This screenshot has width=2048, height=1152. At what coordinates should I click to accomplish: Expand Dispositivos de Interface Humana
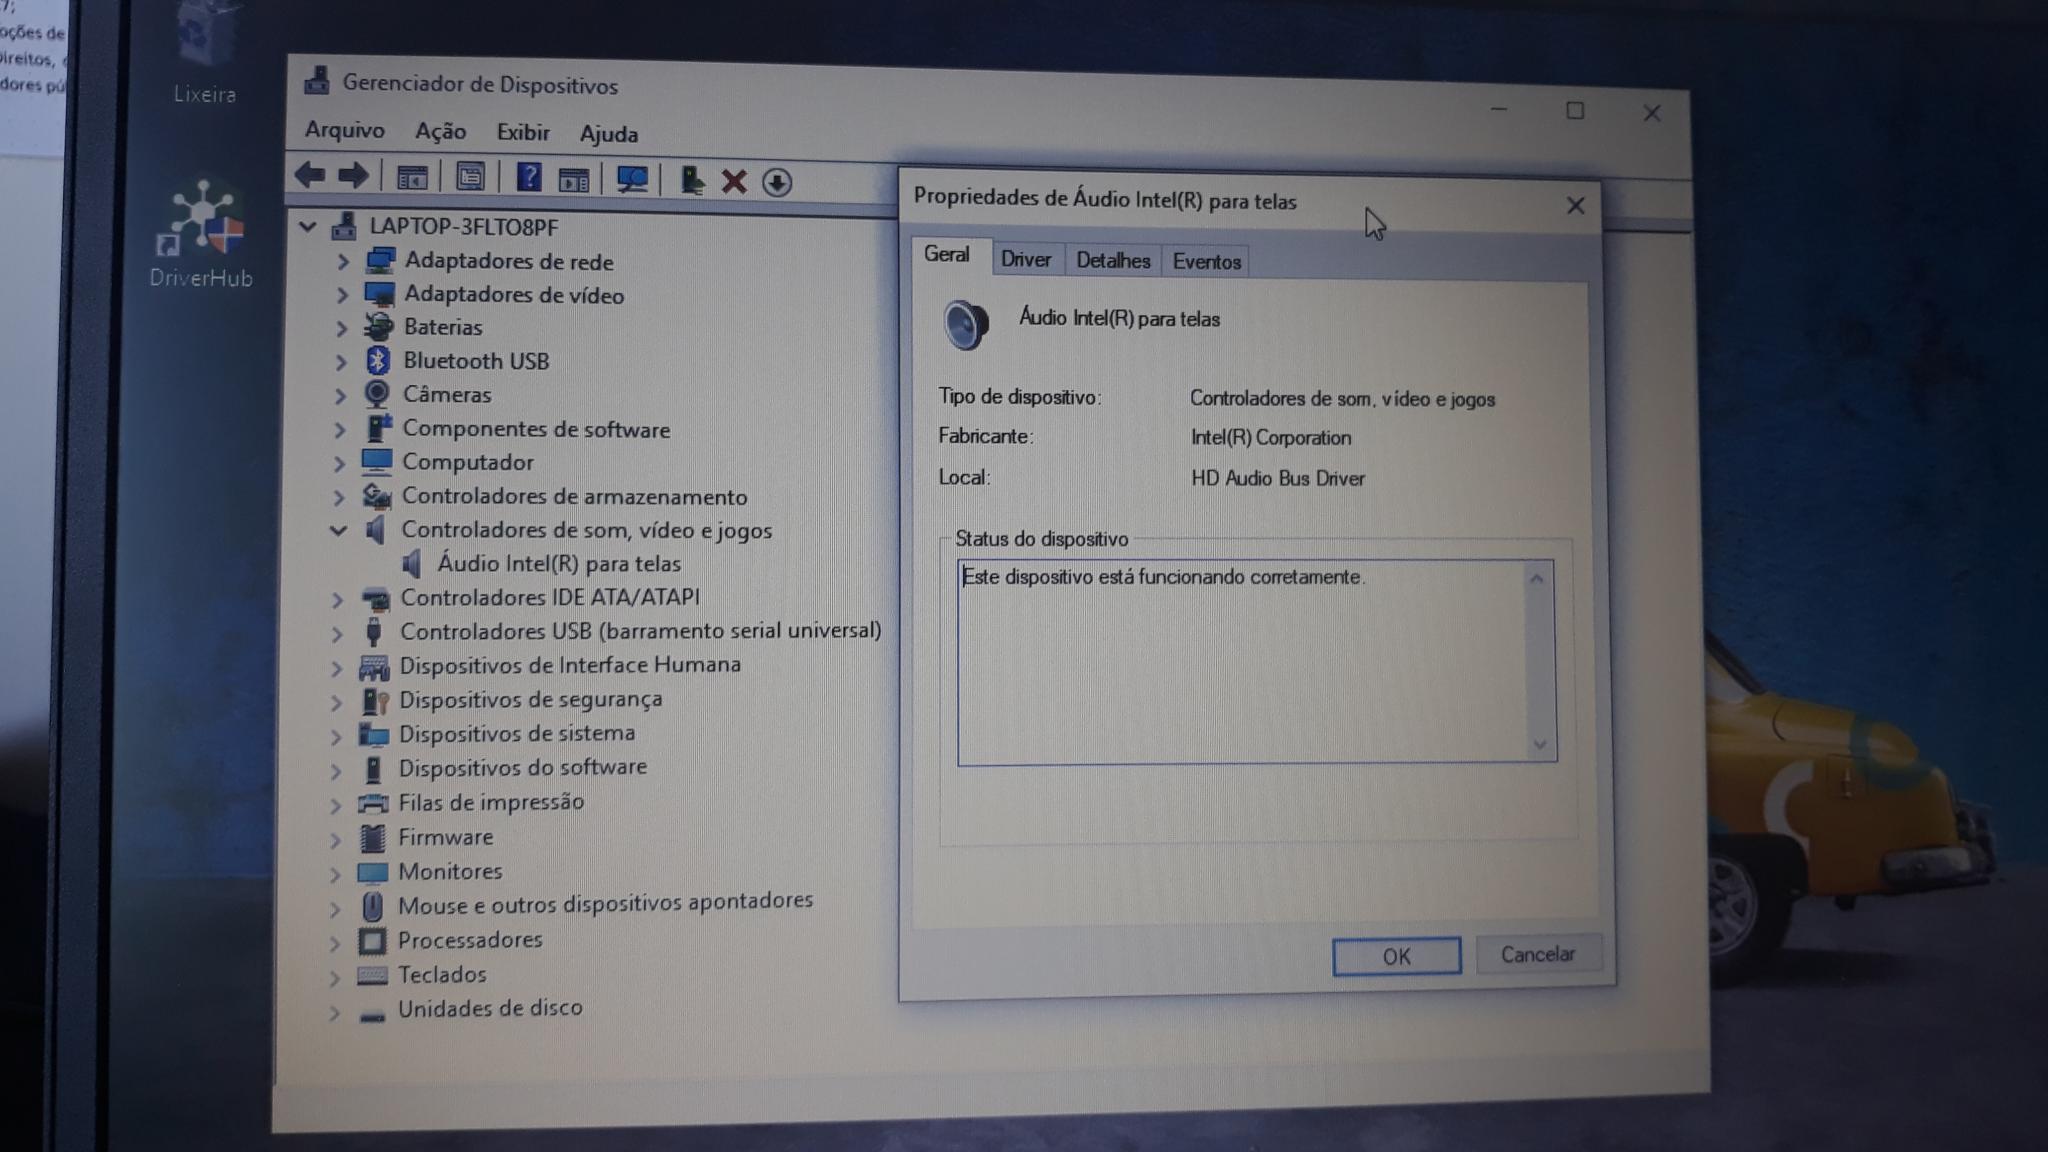pyautogui.click(x=337, y=668)
